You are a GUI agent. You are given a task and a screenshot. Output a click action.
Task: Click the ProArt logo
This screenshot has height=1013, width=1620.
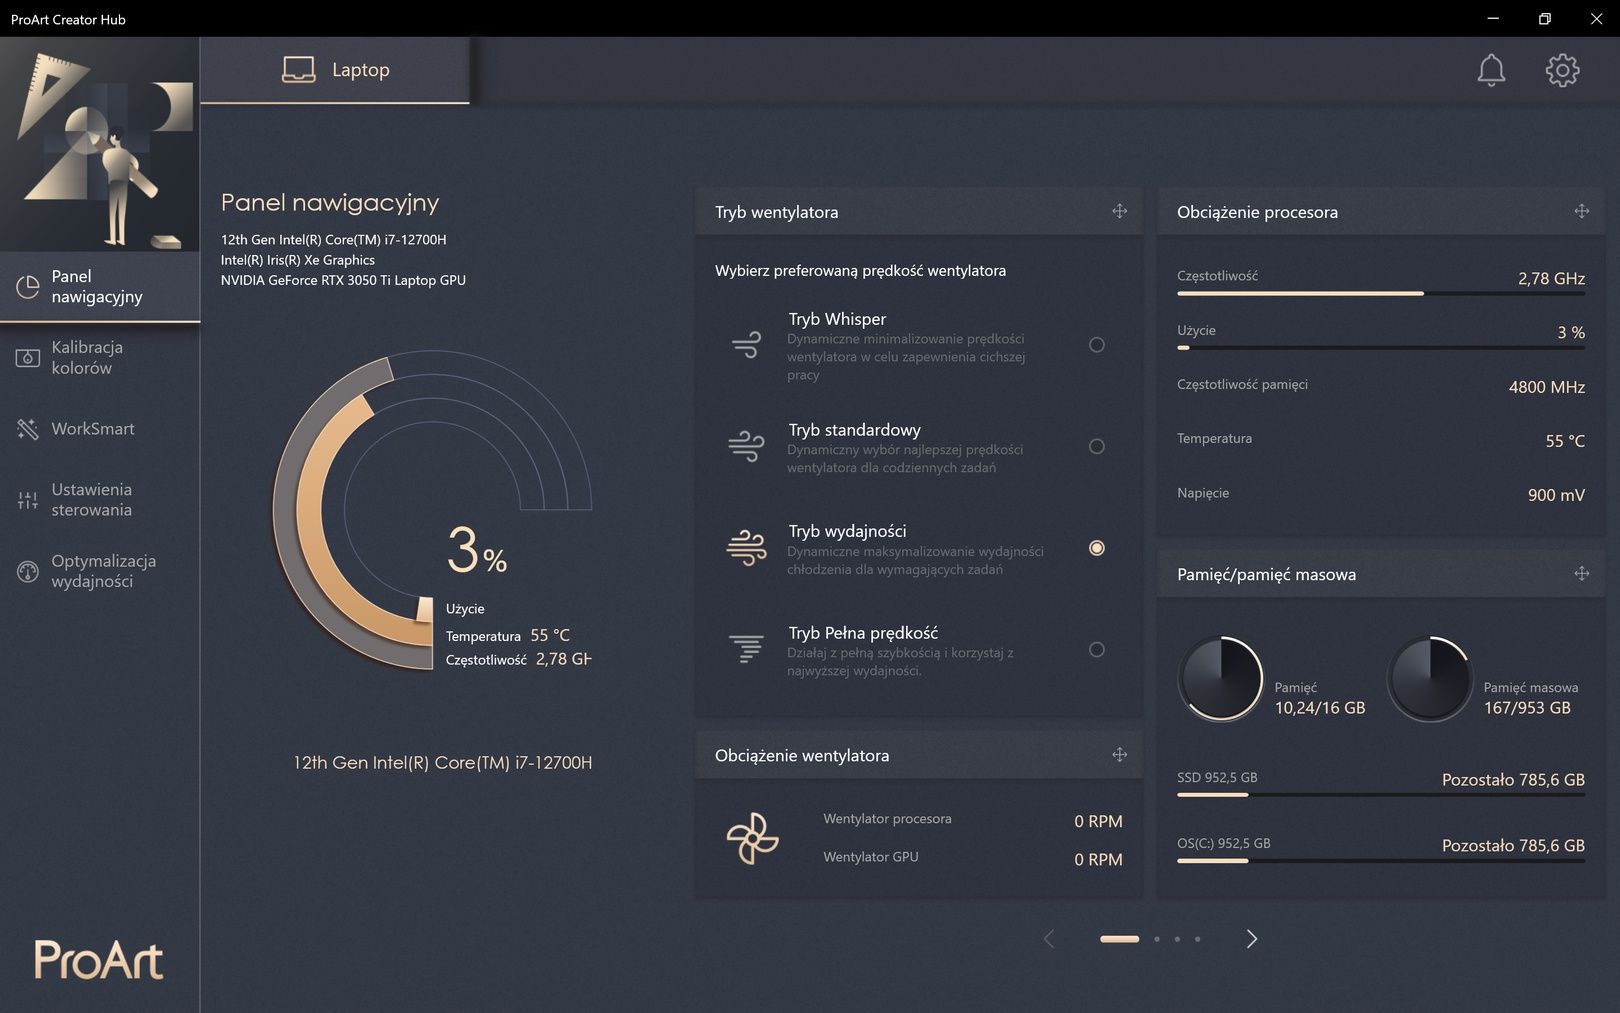(99, 960)
